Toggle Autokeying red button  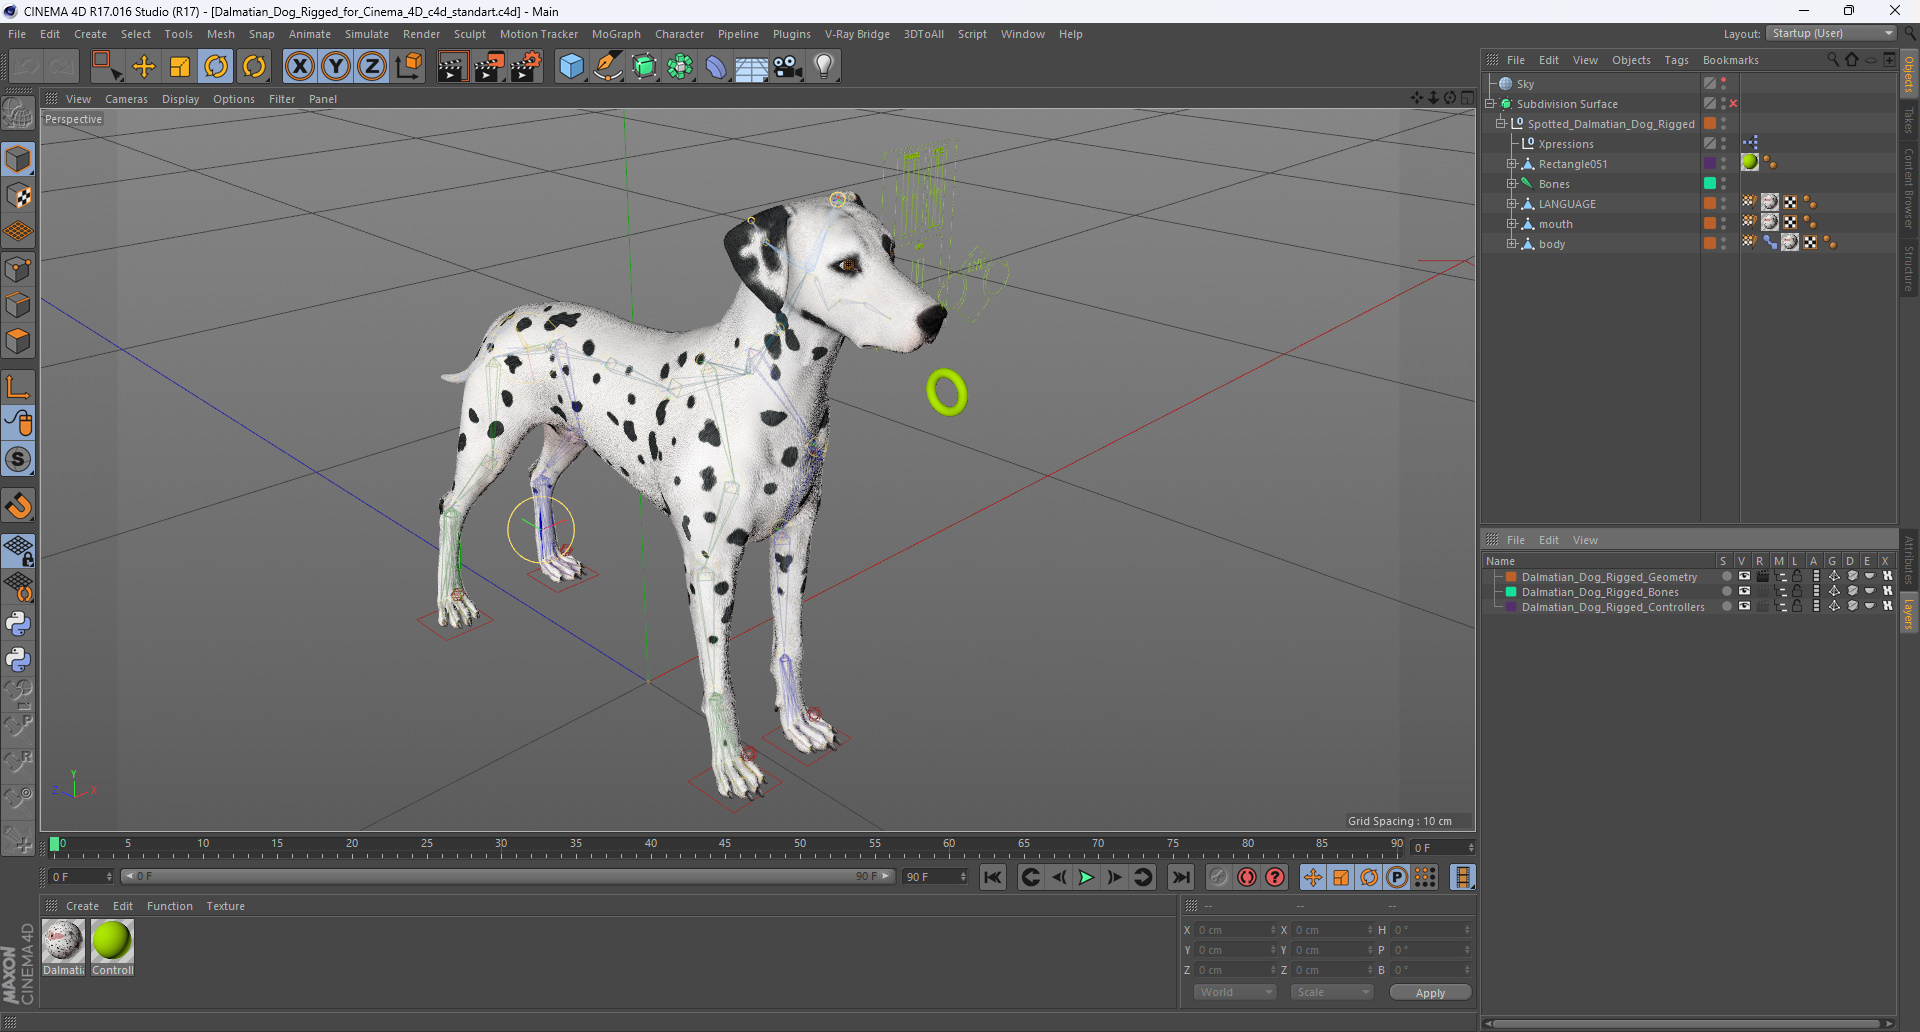(x=1247, y=877)
